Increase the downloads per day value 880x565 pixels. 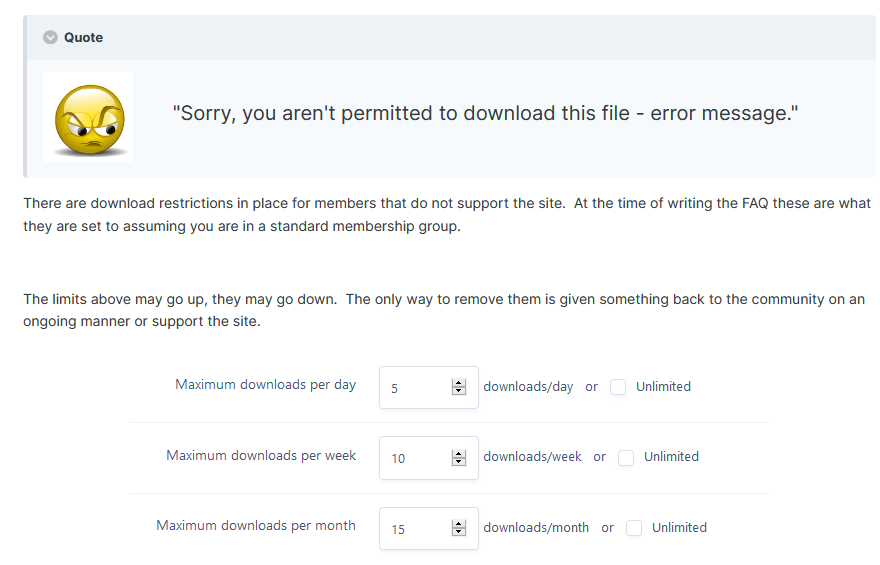click(459, 383)
